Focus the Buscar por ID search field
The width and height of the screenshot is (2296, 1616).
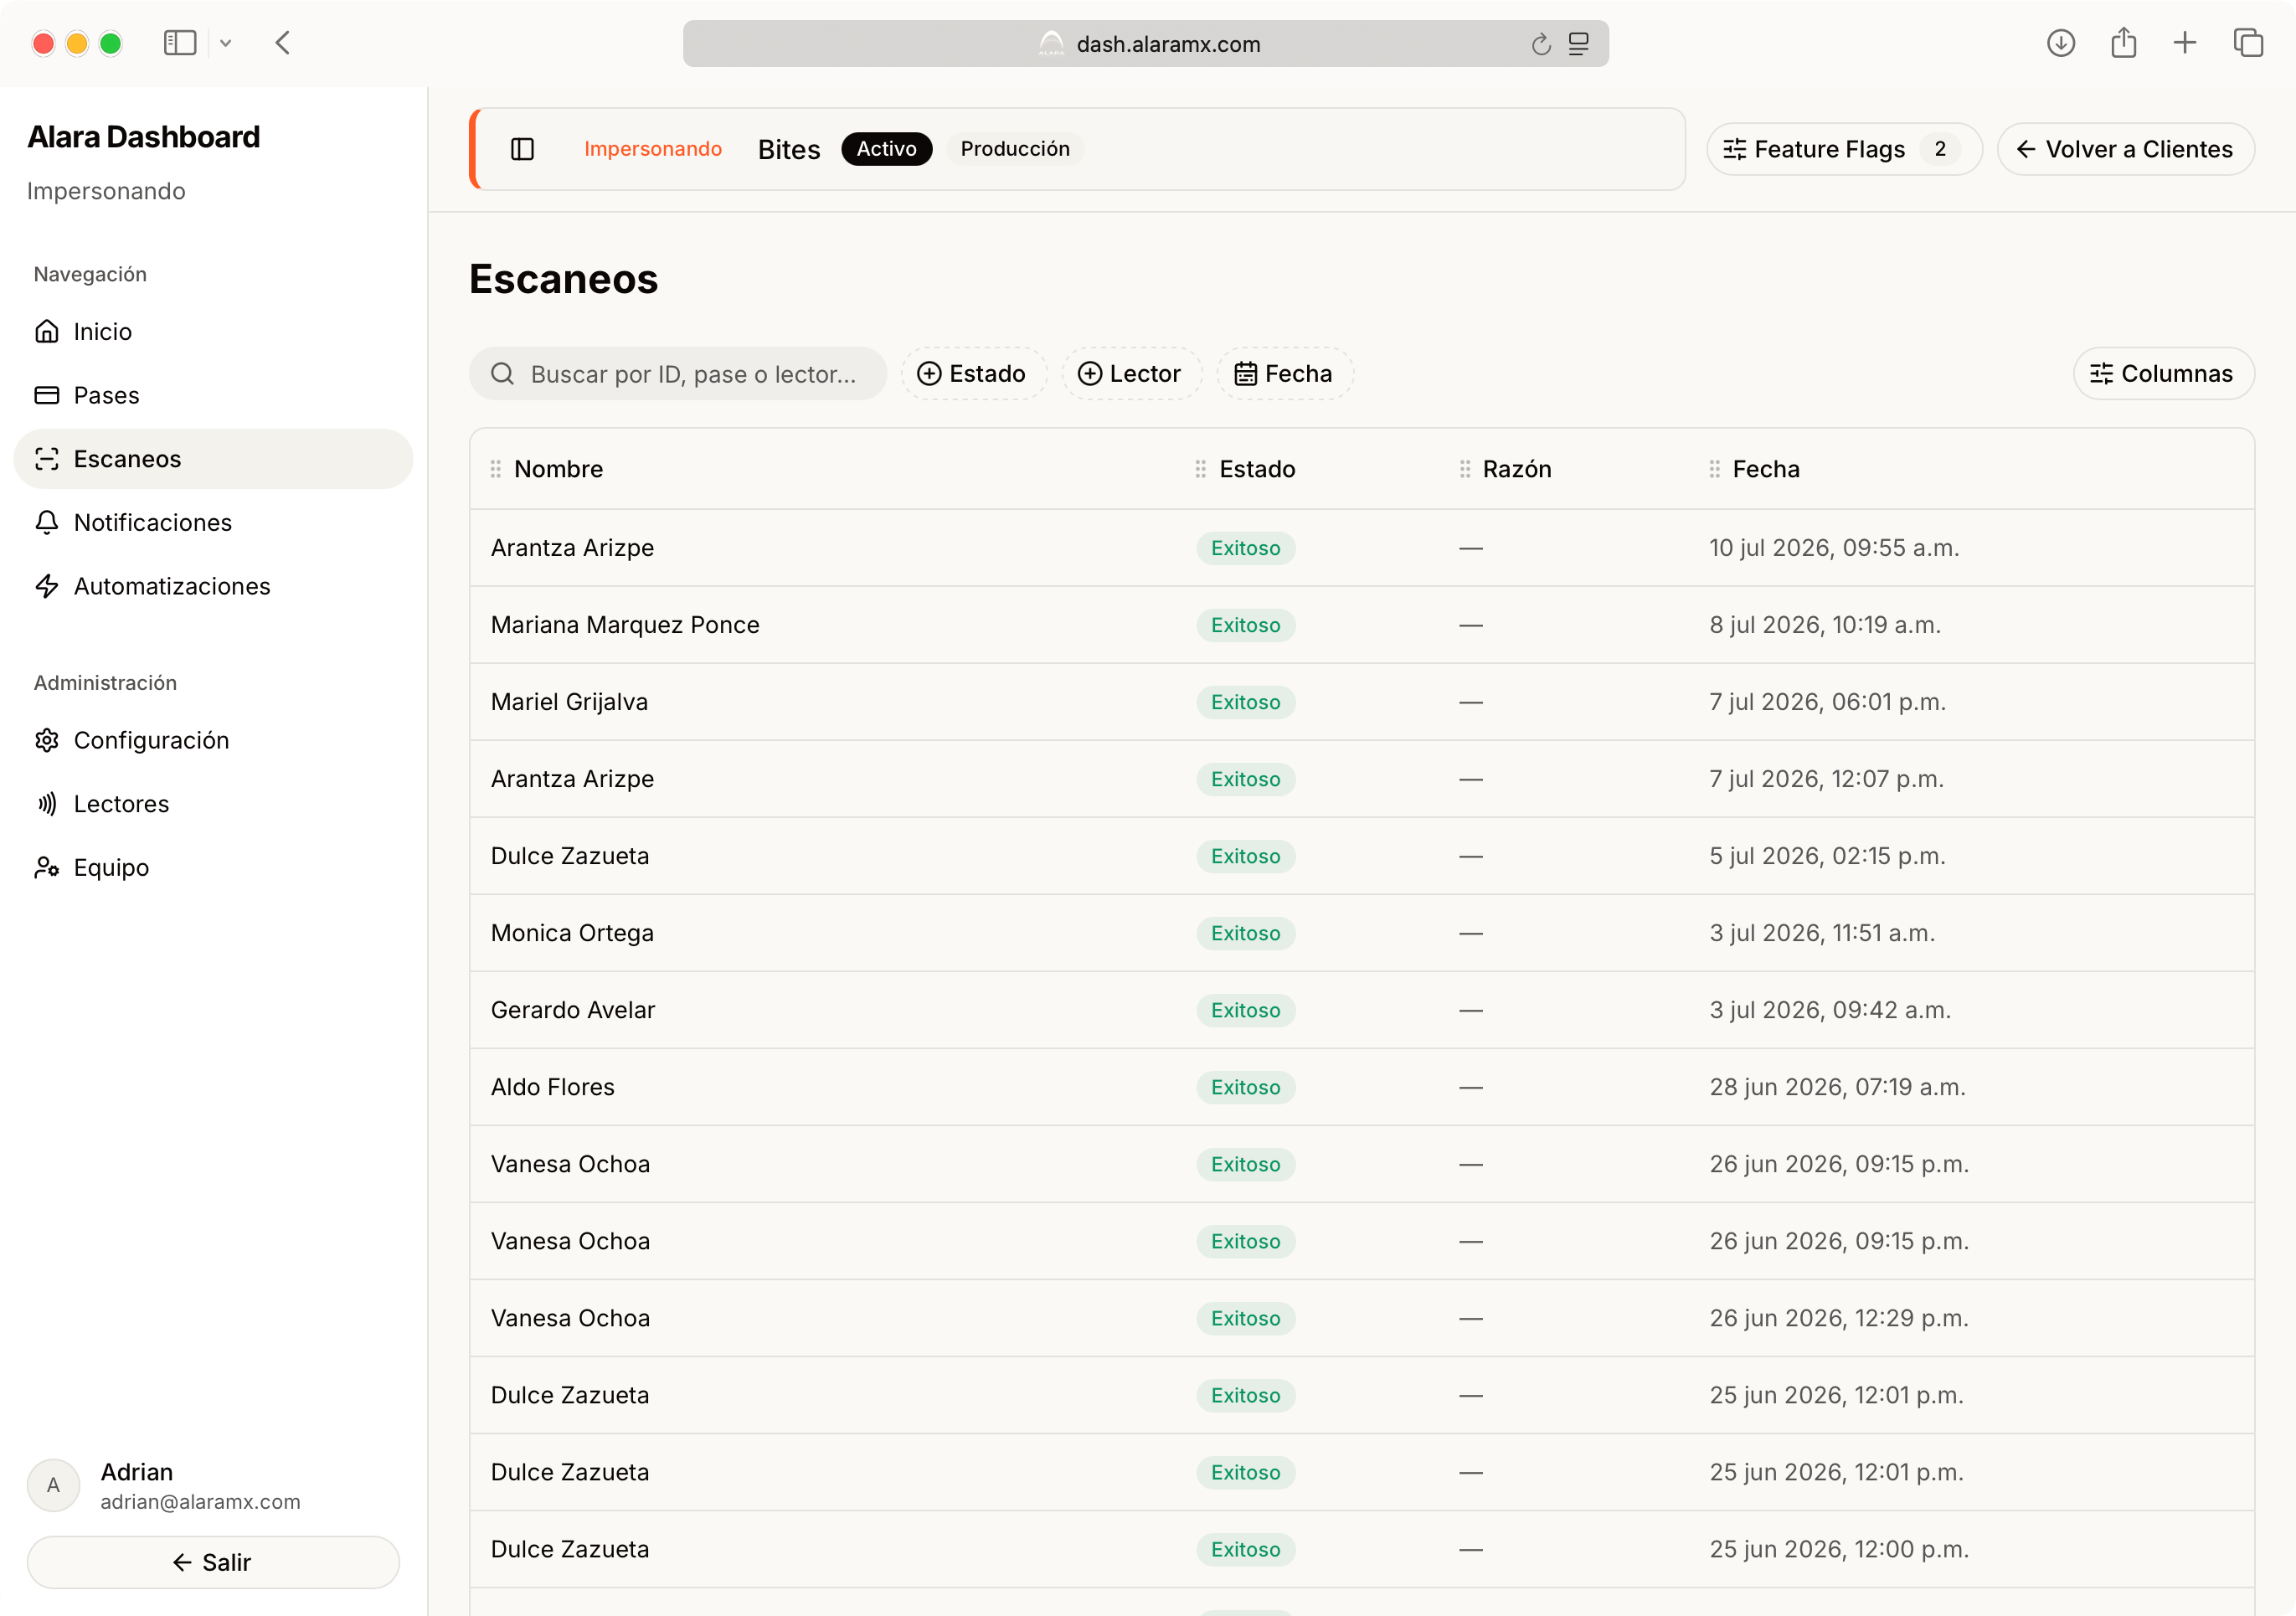678,374
